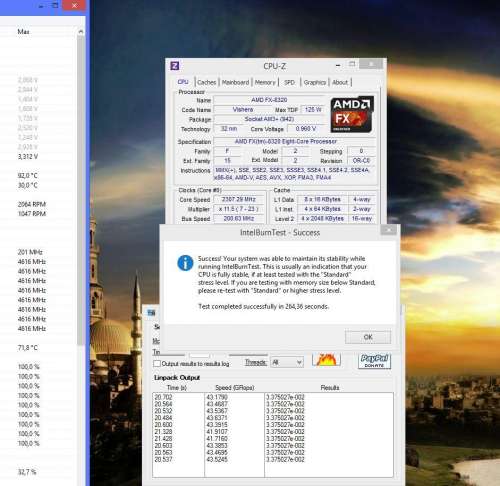Image resolution: width=500 pixels, height=486 pixels.
Task: Click the OR-C0 Revision value
Action: pyautogui.click(x=361, y=160)
